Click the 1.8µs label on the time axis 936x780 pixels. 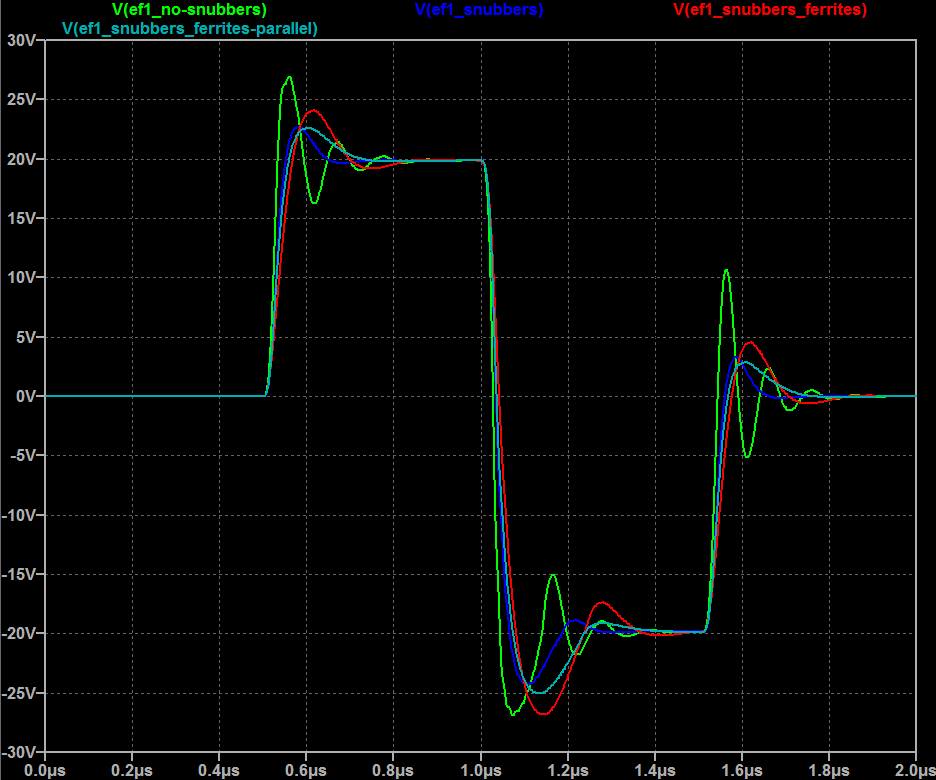(829, 770)
